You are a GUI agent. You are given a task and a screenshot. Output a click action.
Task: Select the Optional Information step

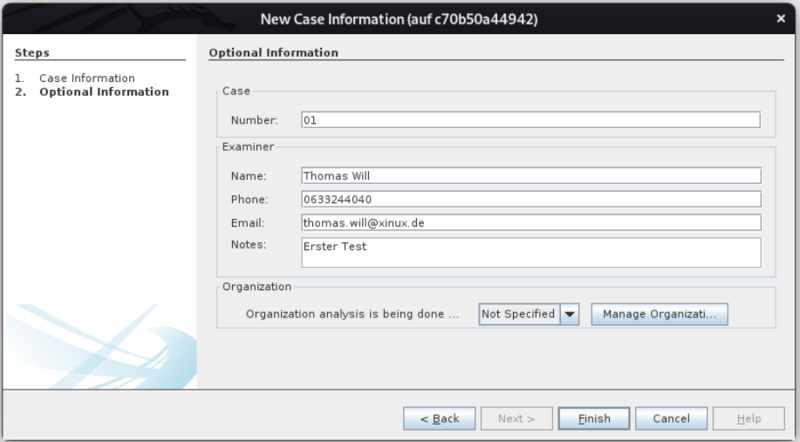(103, 92)
